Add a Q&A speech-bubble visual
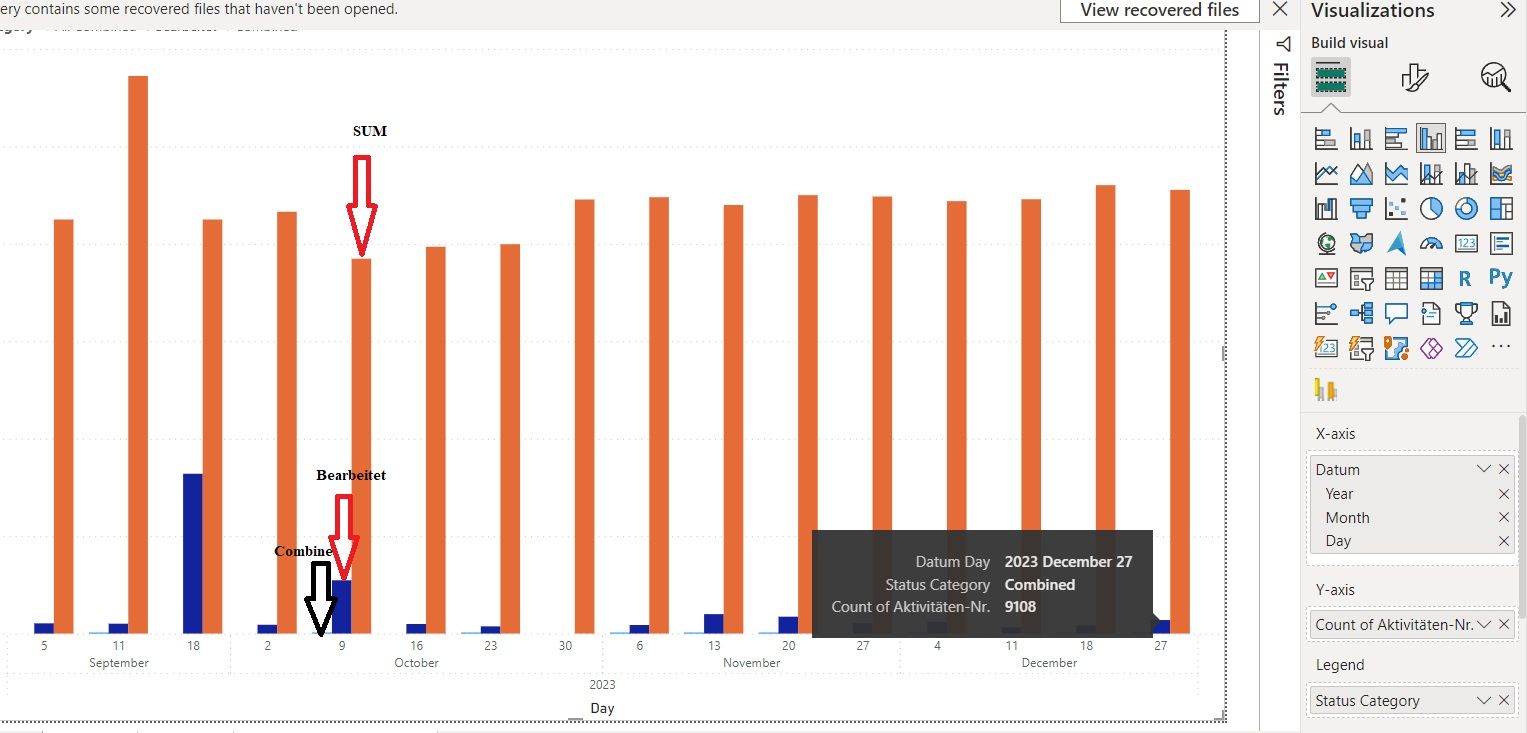1527x733 pixels. (1396, 313)
